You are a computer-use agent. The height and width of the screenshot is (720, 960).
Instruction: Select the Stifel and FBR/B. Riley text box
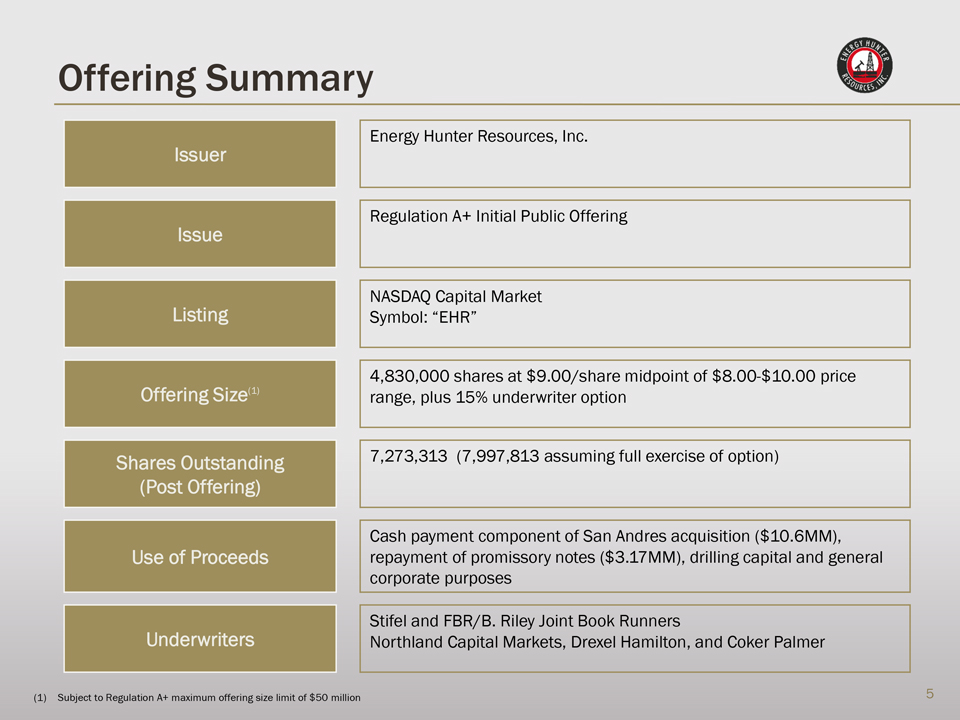(634, 638)
